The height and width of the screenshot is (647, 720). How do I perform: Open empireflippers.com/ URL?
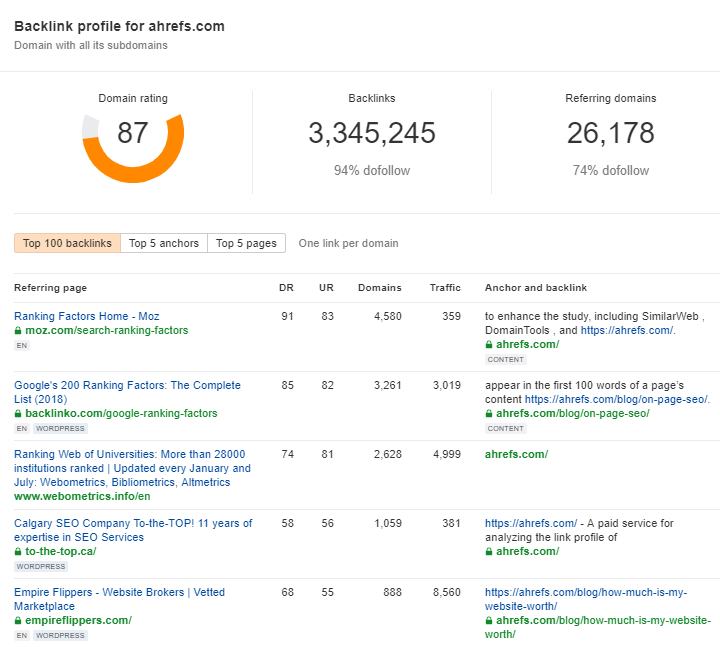coord(79,620)
